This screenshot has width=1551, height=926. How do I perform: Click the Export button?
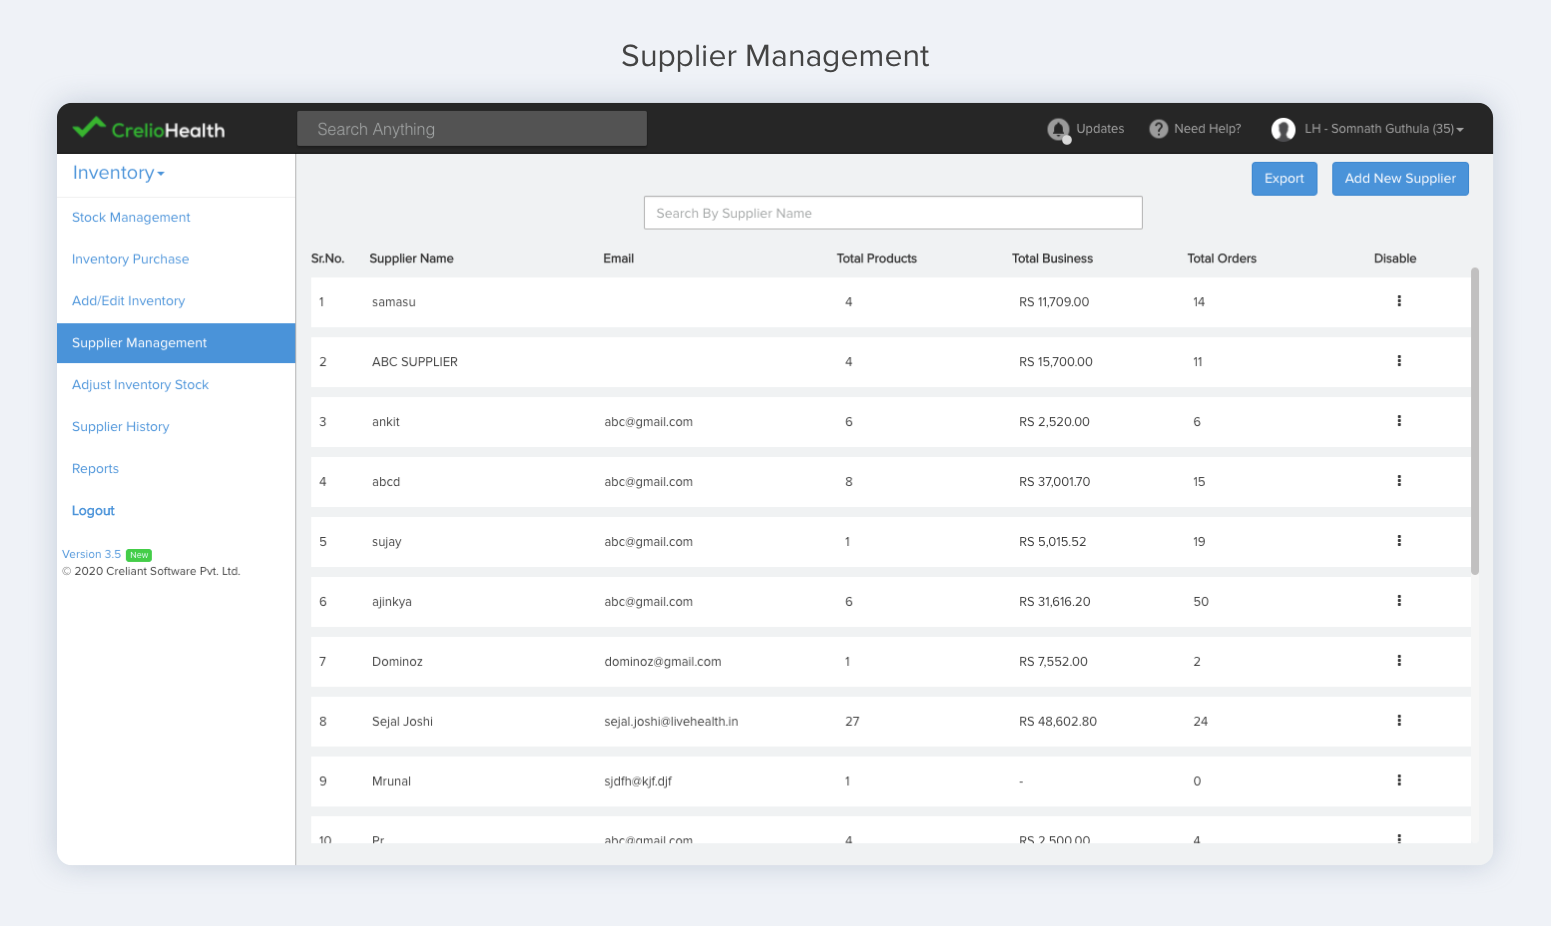tap(1284, 179)
